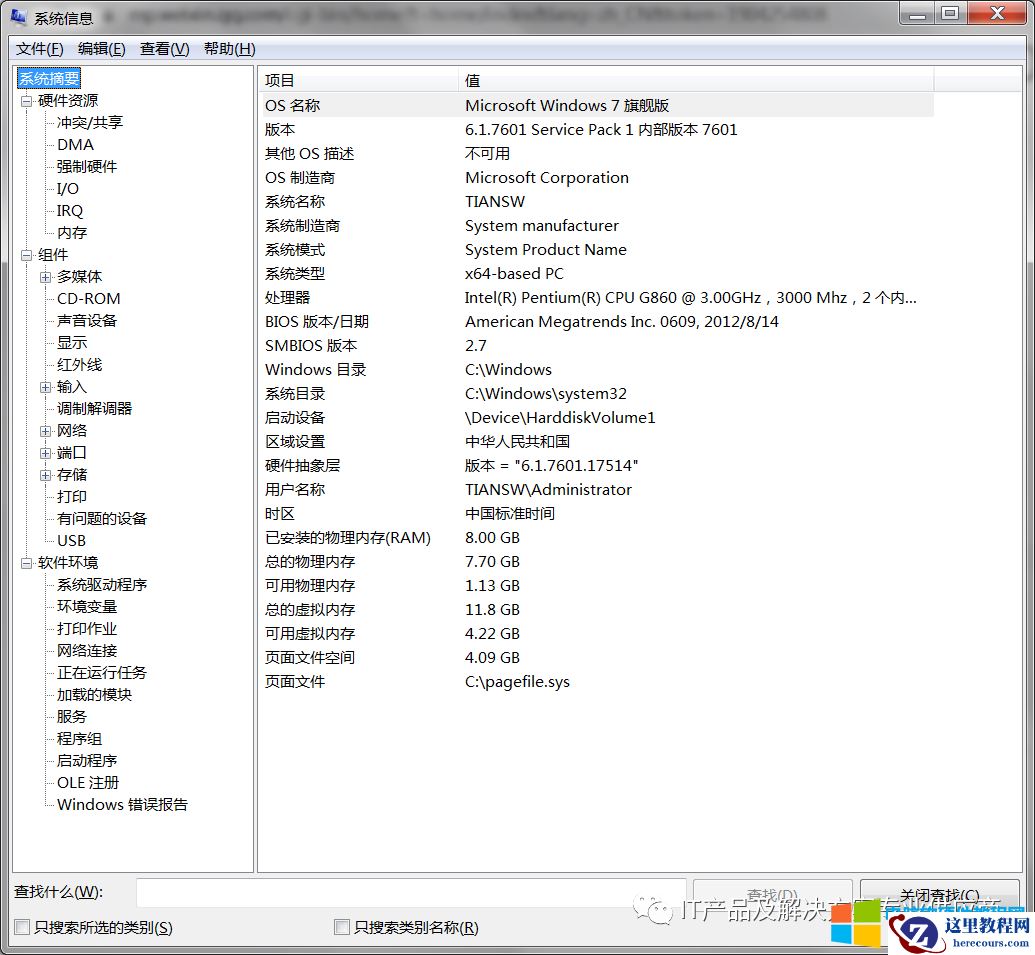Select the OS 名称 row

click(597, 106)
